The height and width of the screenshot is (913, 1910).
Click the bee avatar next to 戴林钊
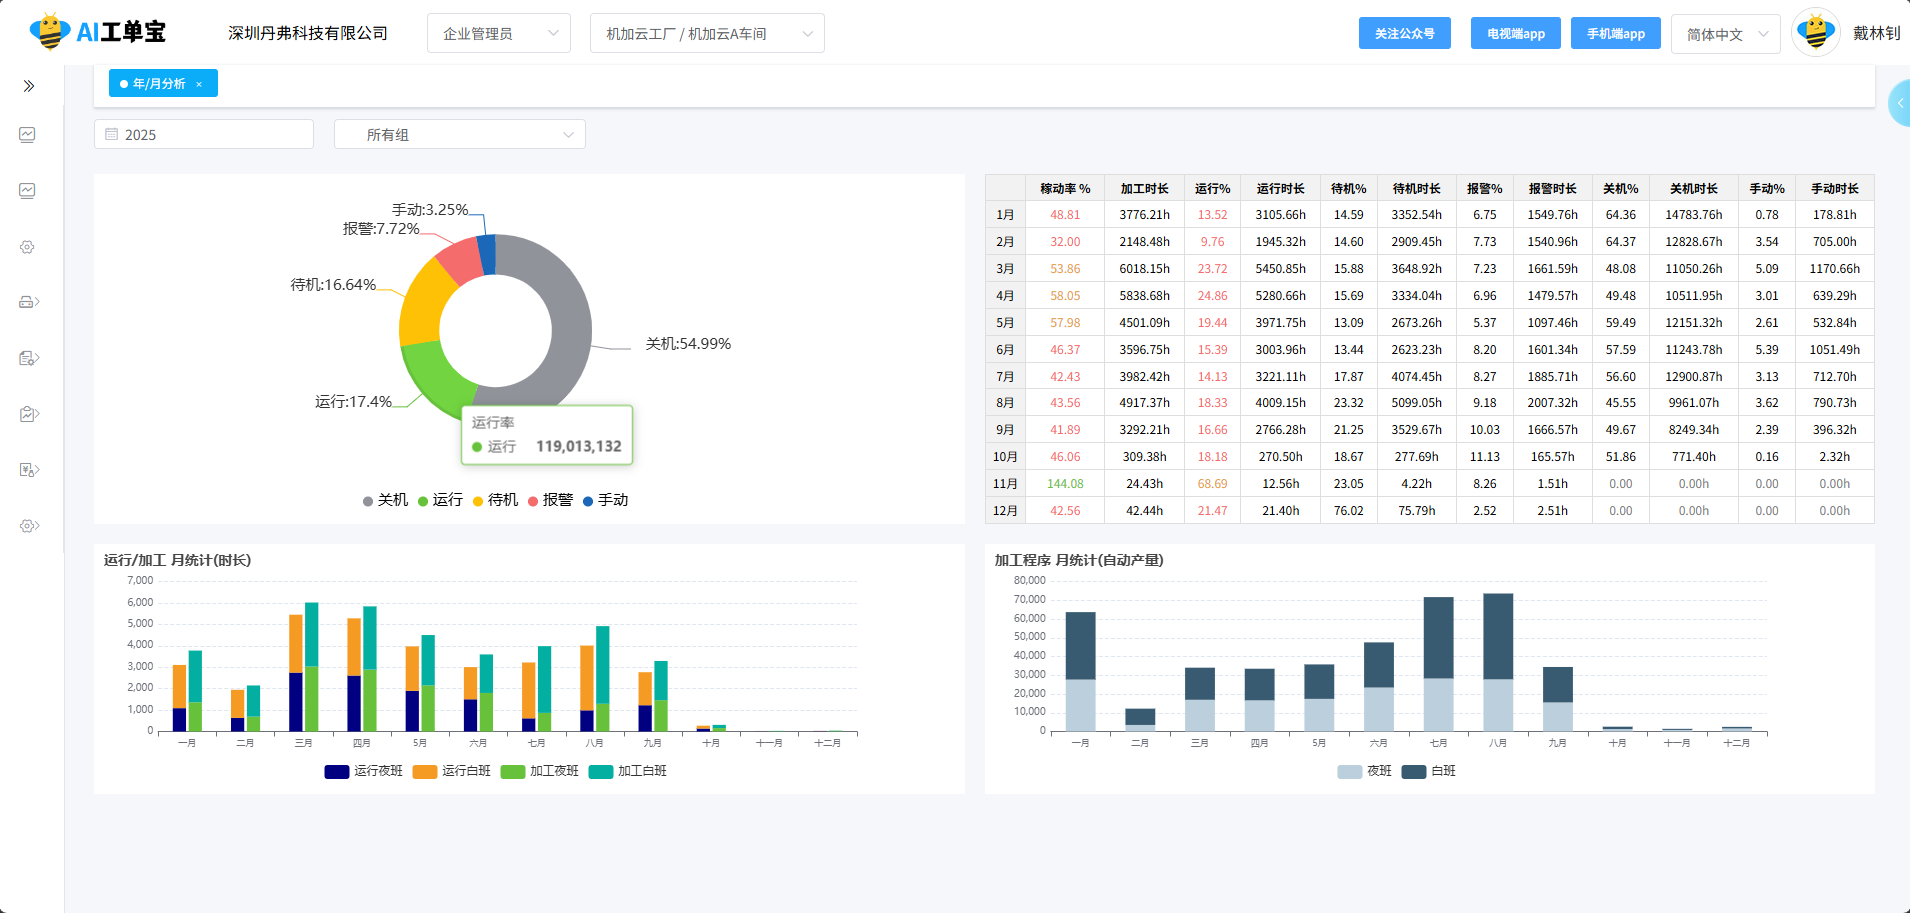(1815, 33)
